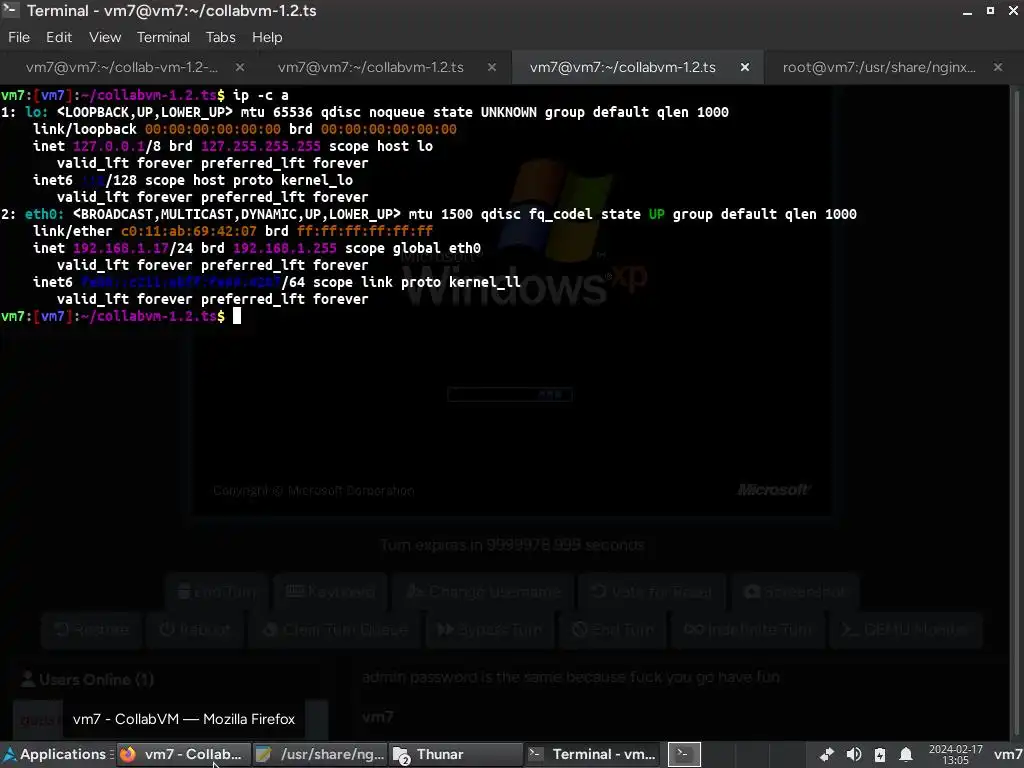This screenshot has height=768, width=1024.
Task: Close the Terminal window
Action: coord(1014,11)
